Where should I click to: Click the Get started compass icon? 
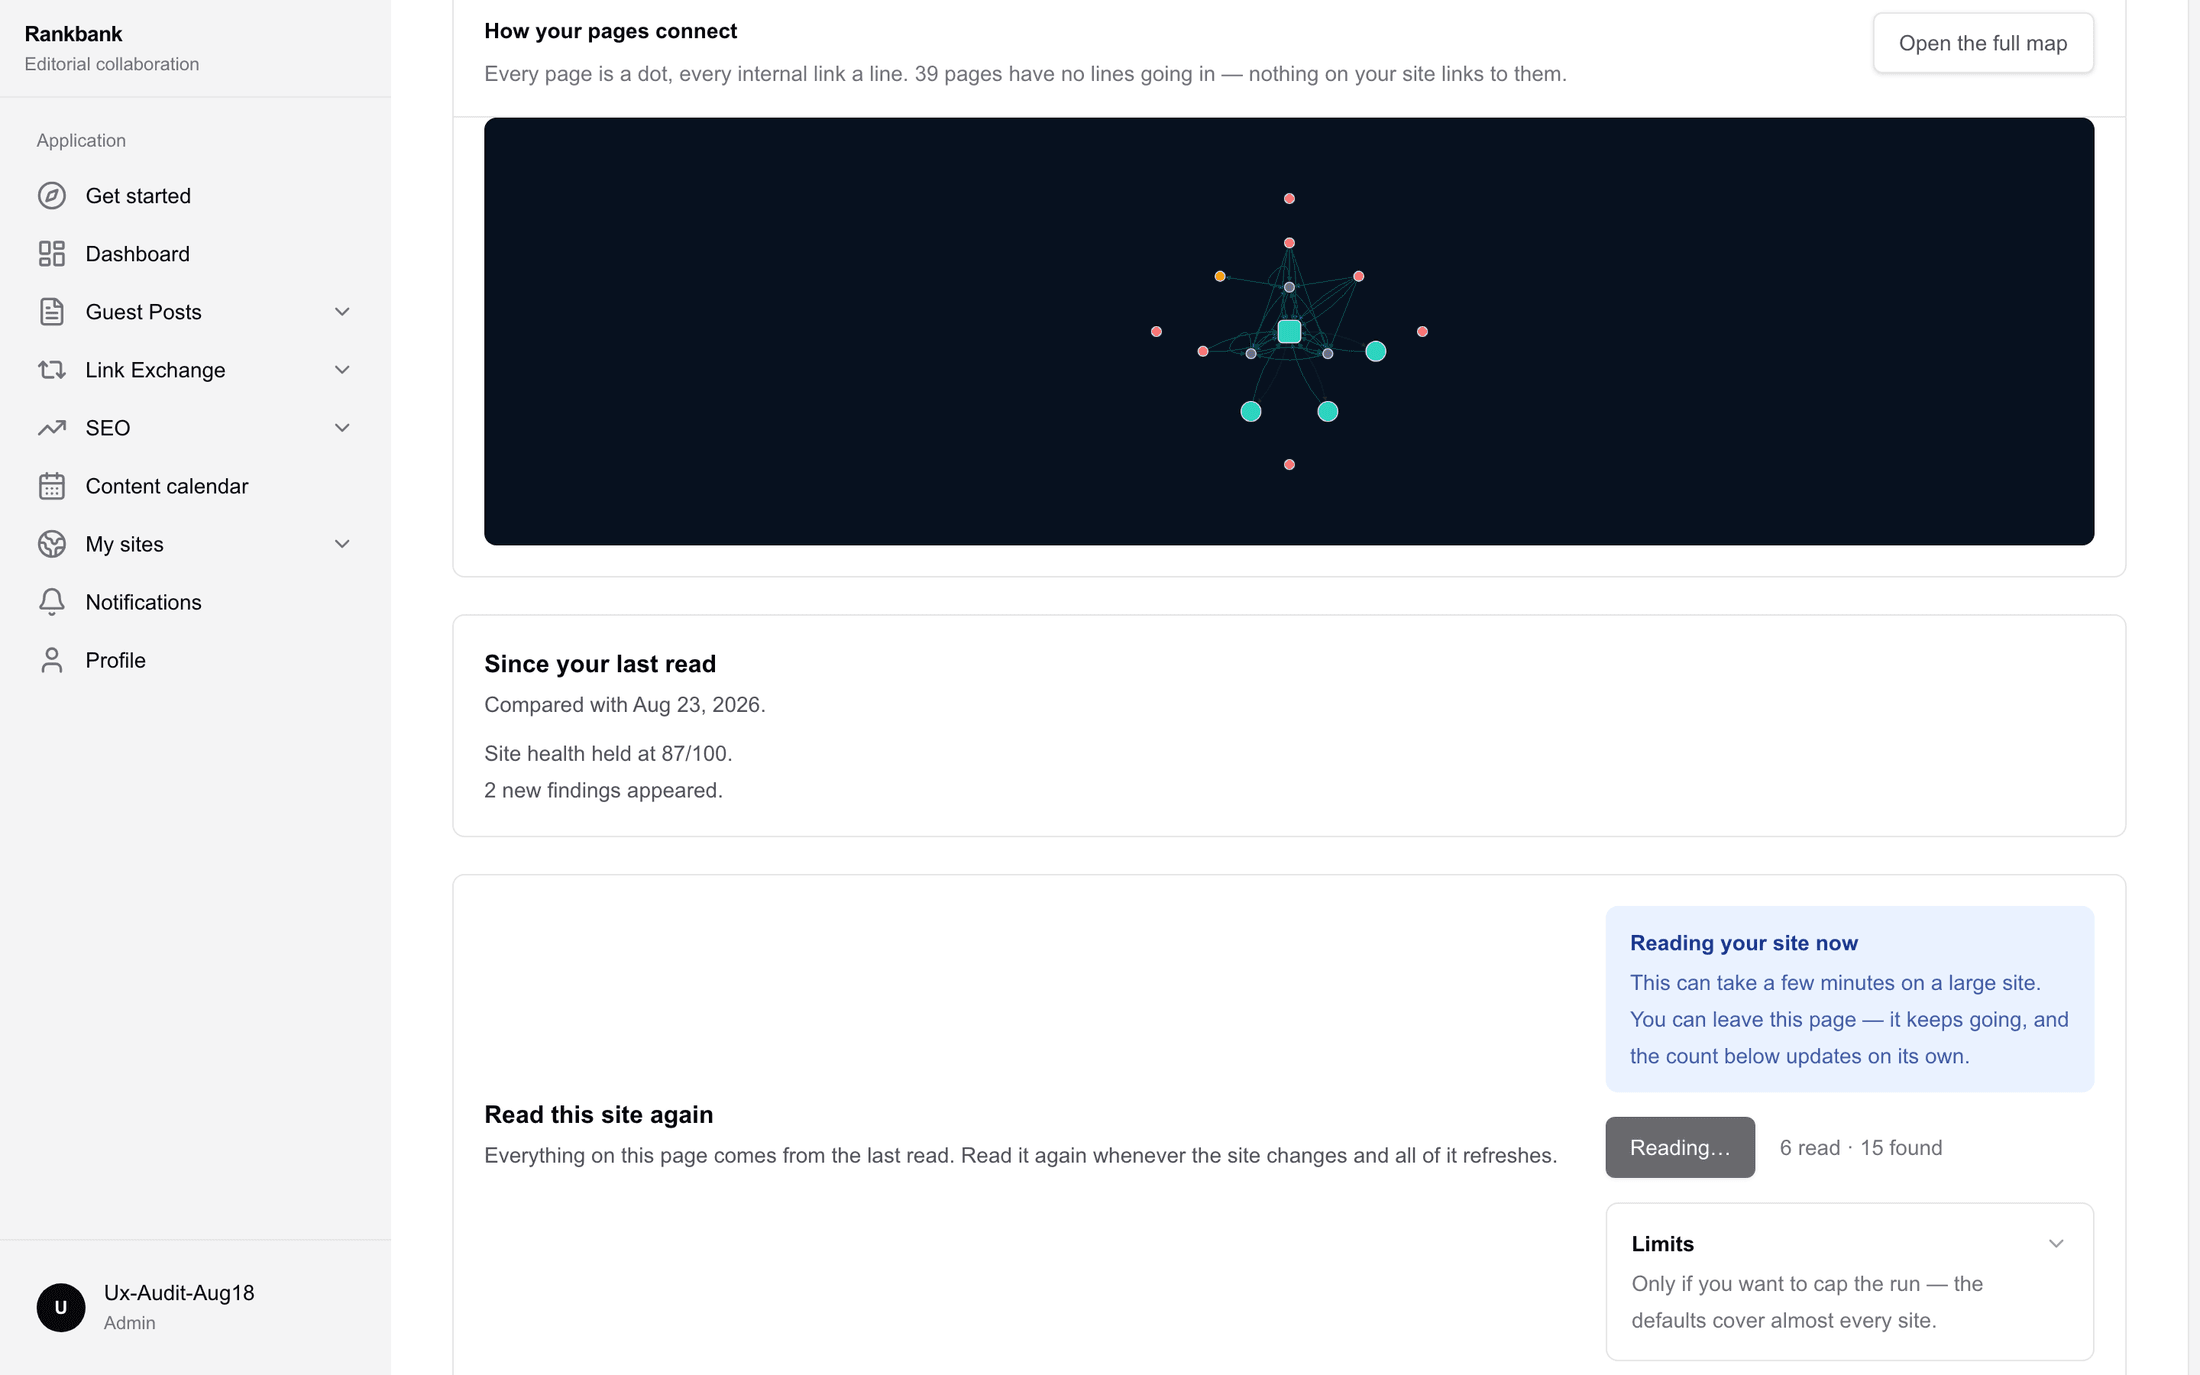tap(52, 196)
